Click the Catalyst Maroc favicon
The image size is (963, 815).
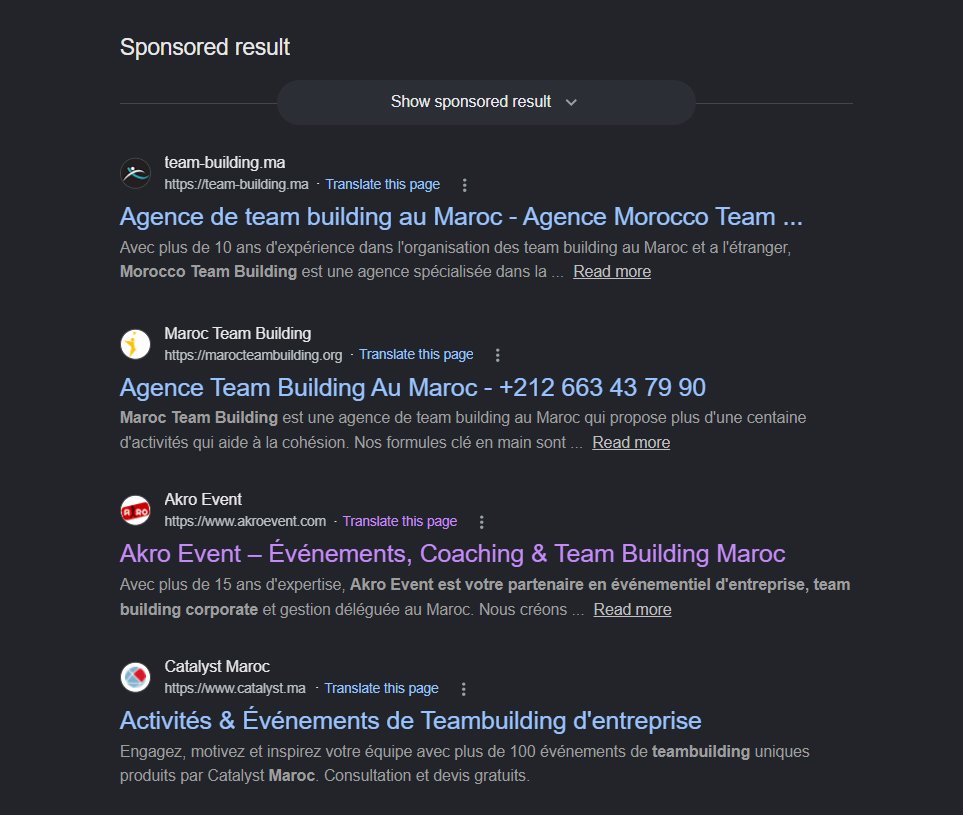(x=135, y=677)
